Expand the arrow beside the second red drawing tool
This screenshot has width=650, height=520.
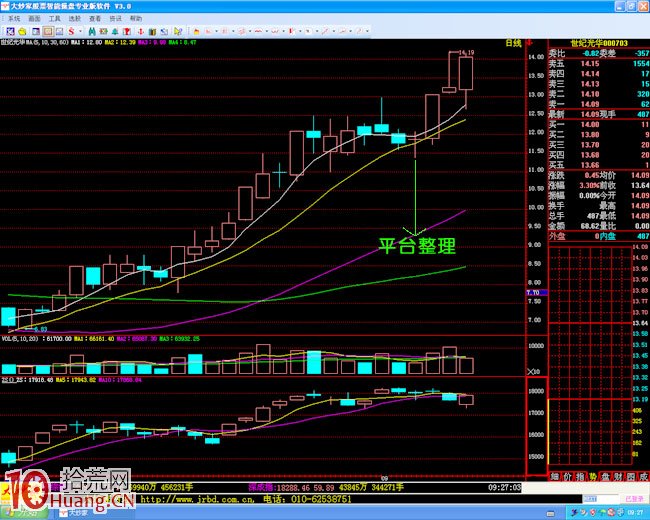(x=233, y=31)
